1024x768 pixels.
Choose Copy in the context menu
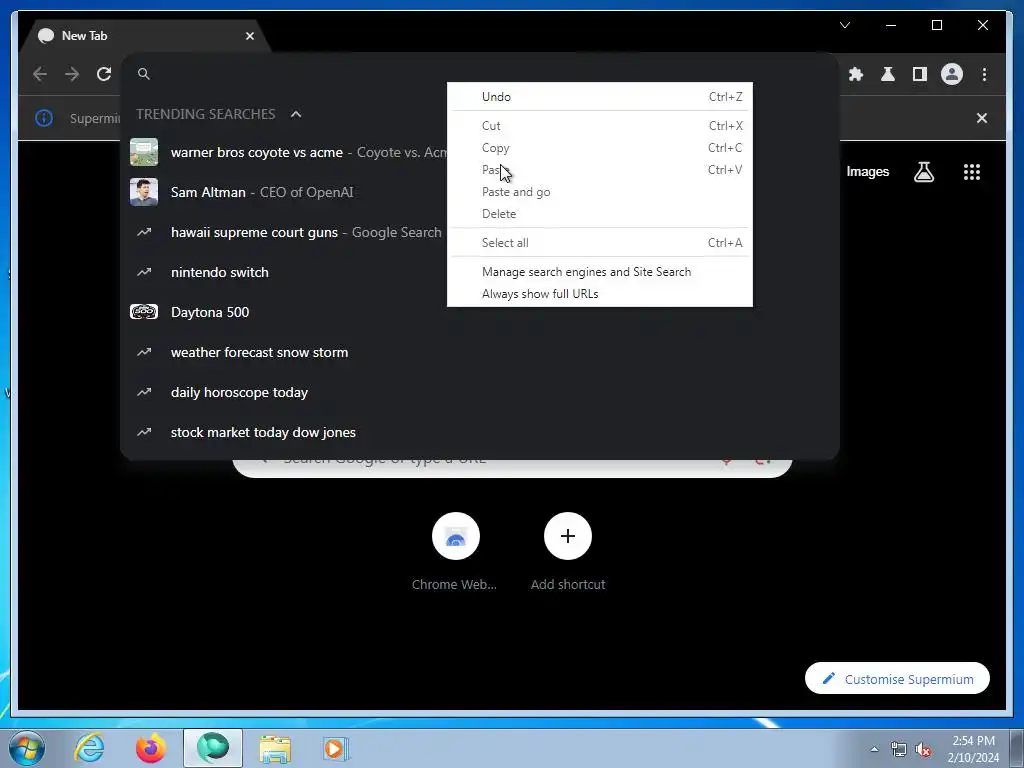(x=600, y=148)
